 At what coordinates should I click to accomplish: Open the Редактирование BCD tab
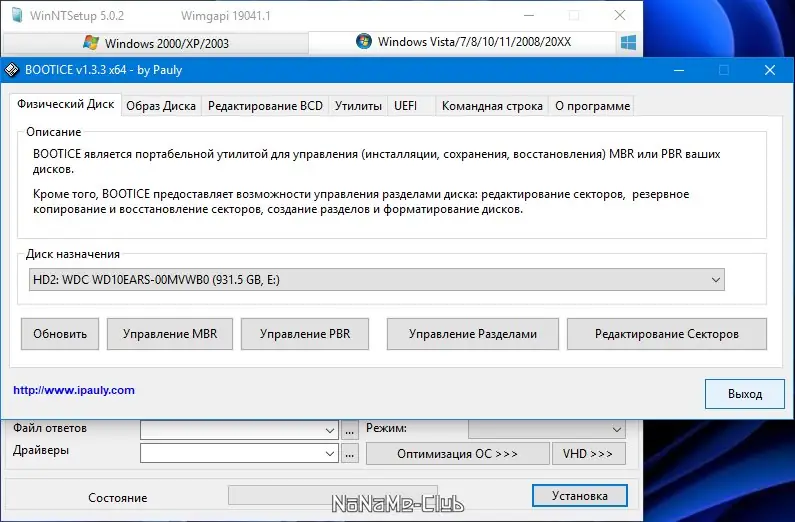265,106
